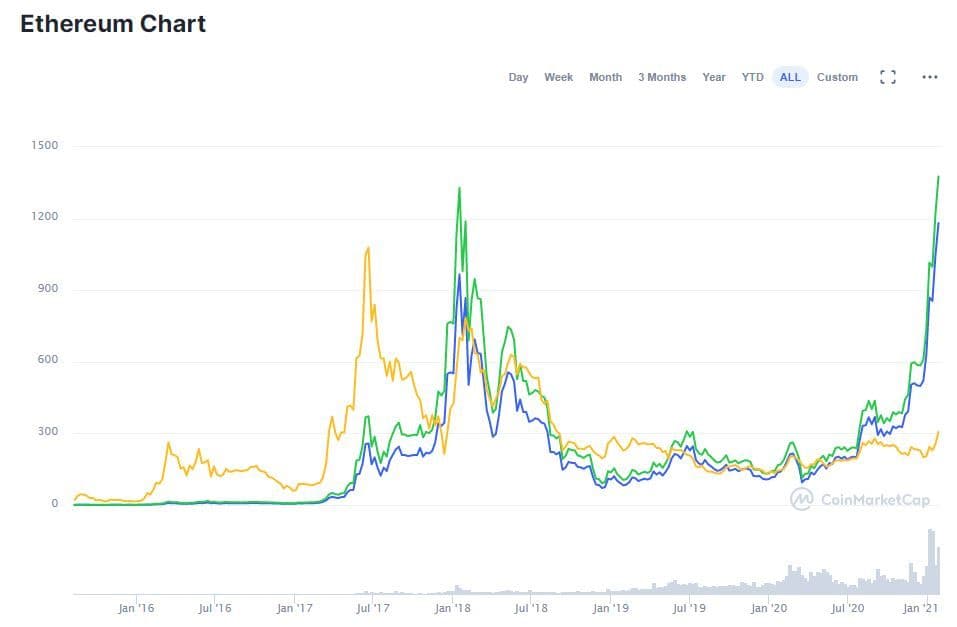Show the Month time range
This screenshot has width=957, height=627.
(605, 77)
